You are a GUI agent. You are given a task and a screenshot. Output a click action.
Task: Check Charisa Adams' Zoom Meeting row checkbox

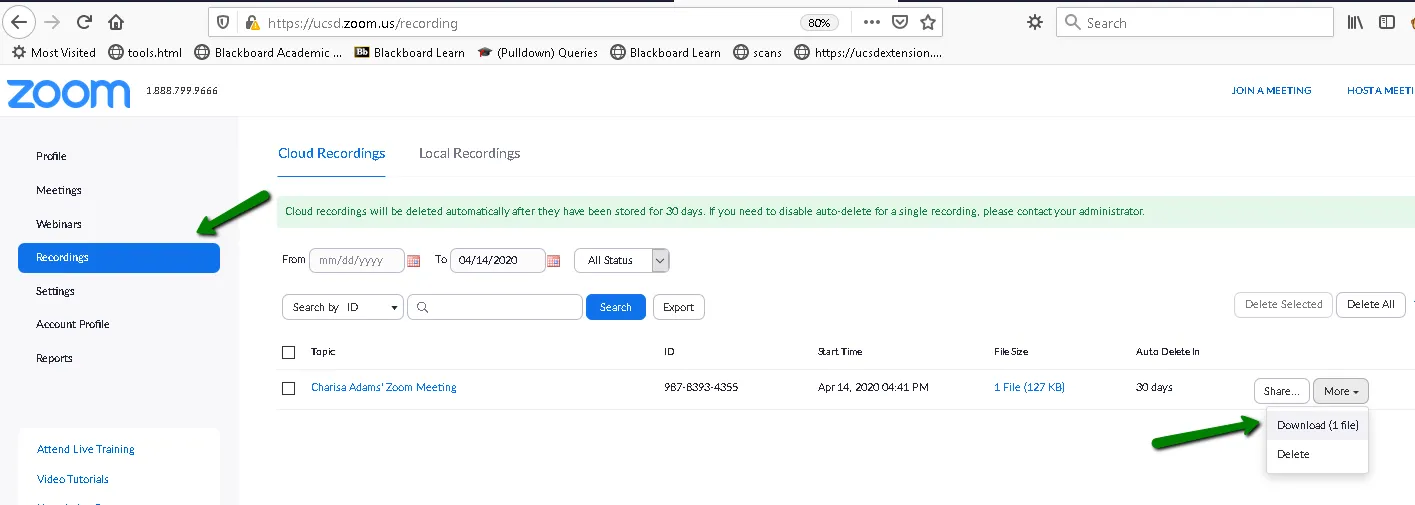(289, 388)
